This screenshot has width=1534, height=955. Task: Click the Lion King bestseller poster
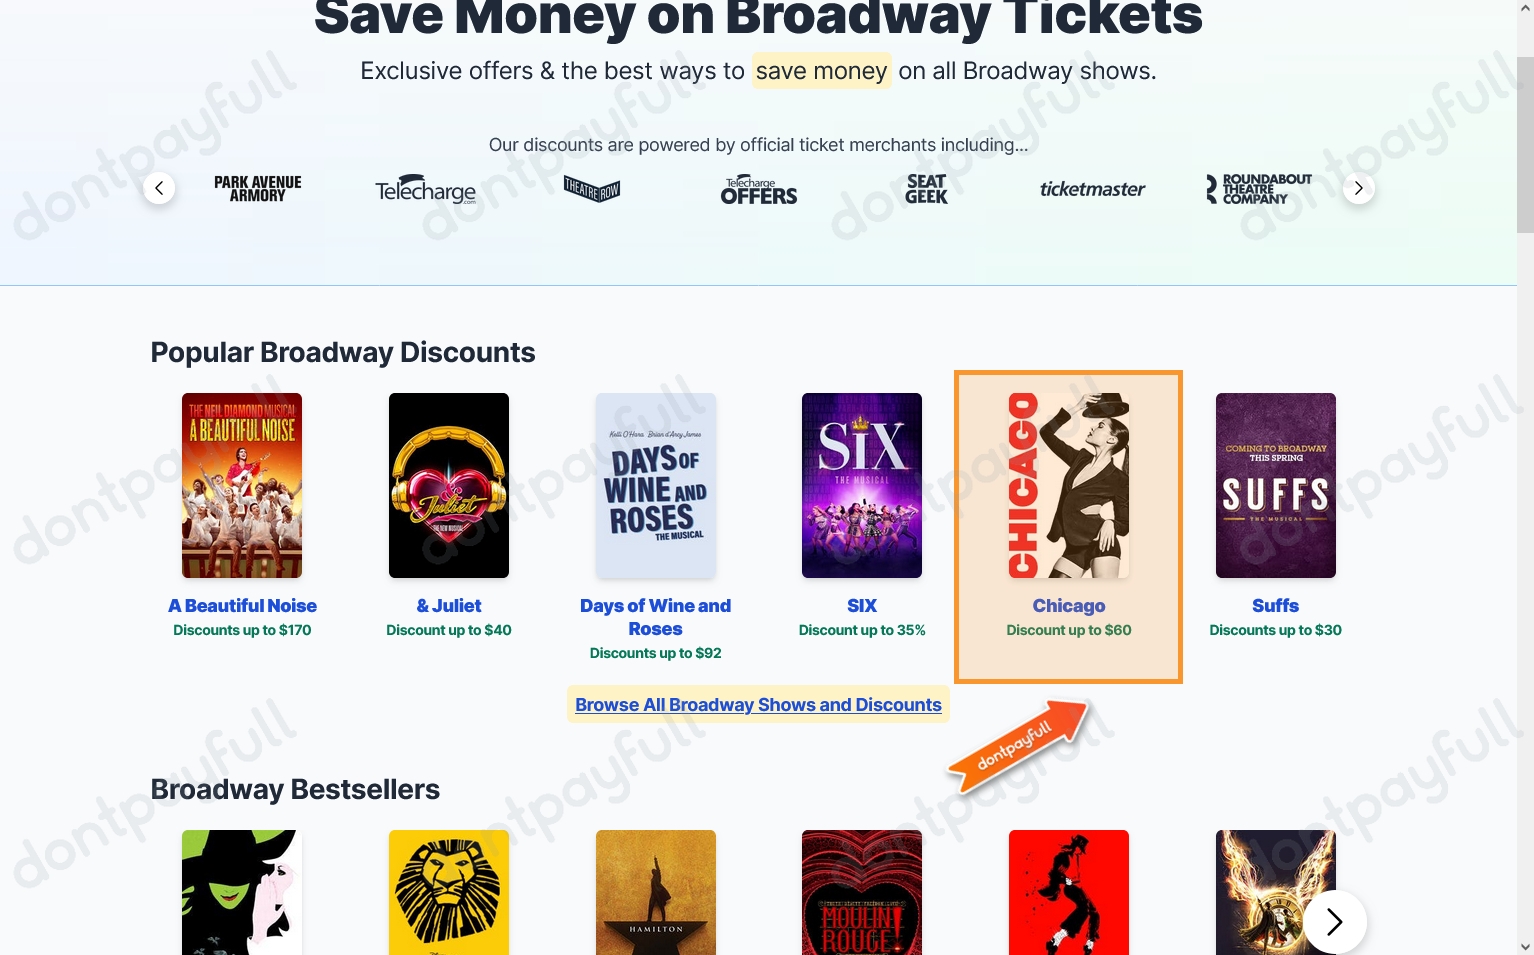pos(448,892)
